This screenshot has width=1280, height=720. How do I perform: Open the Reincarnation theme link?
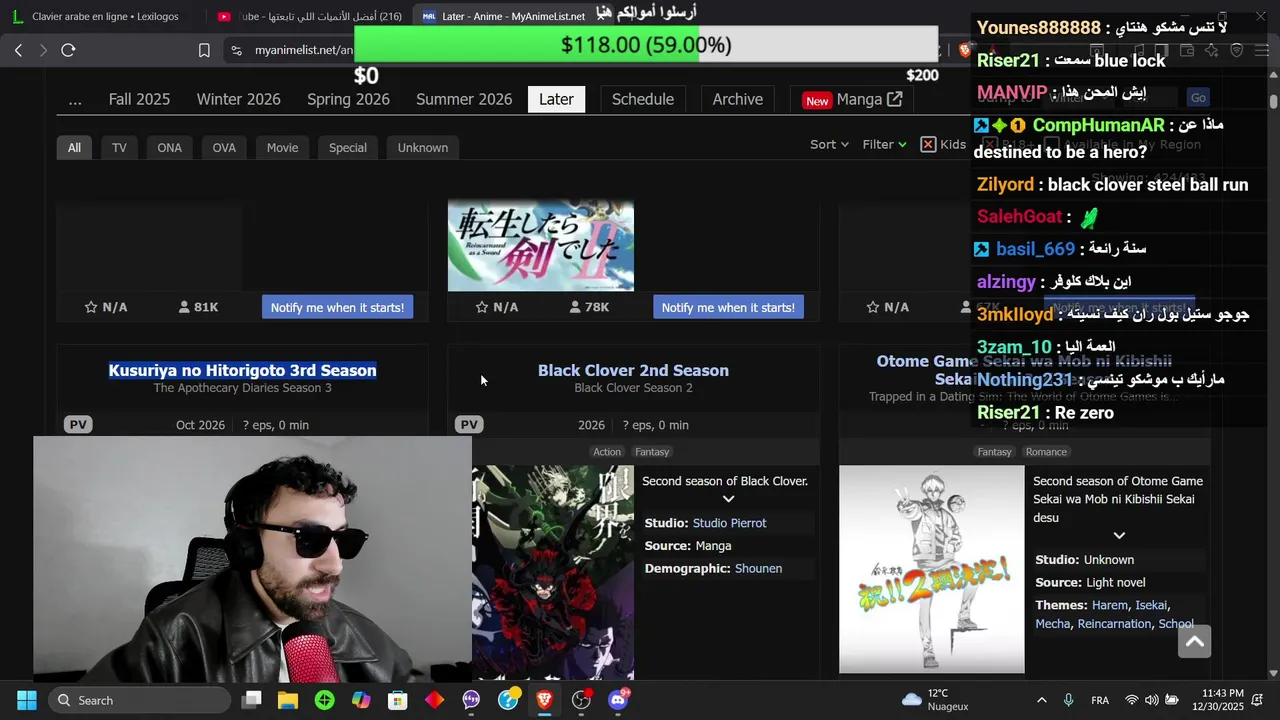[x=1114, y=624]
